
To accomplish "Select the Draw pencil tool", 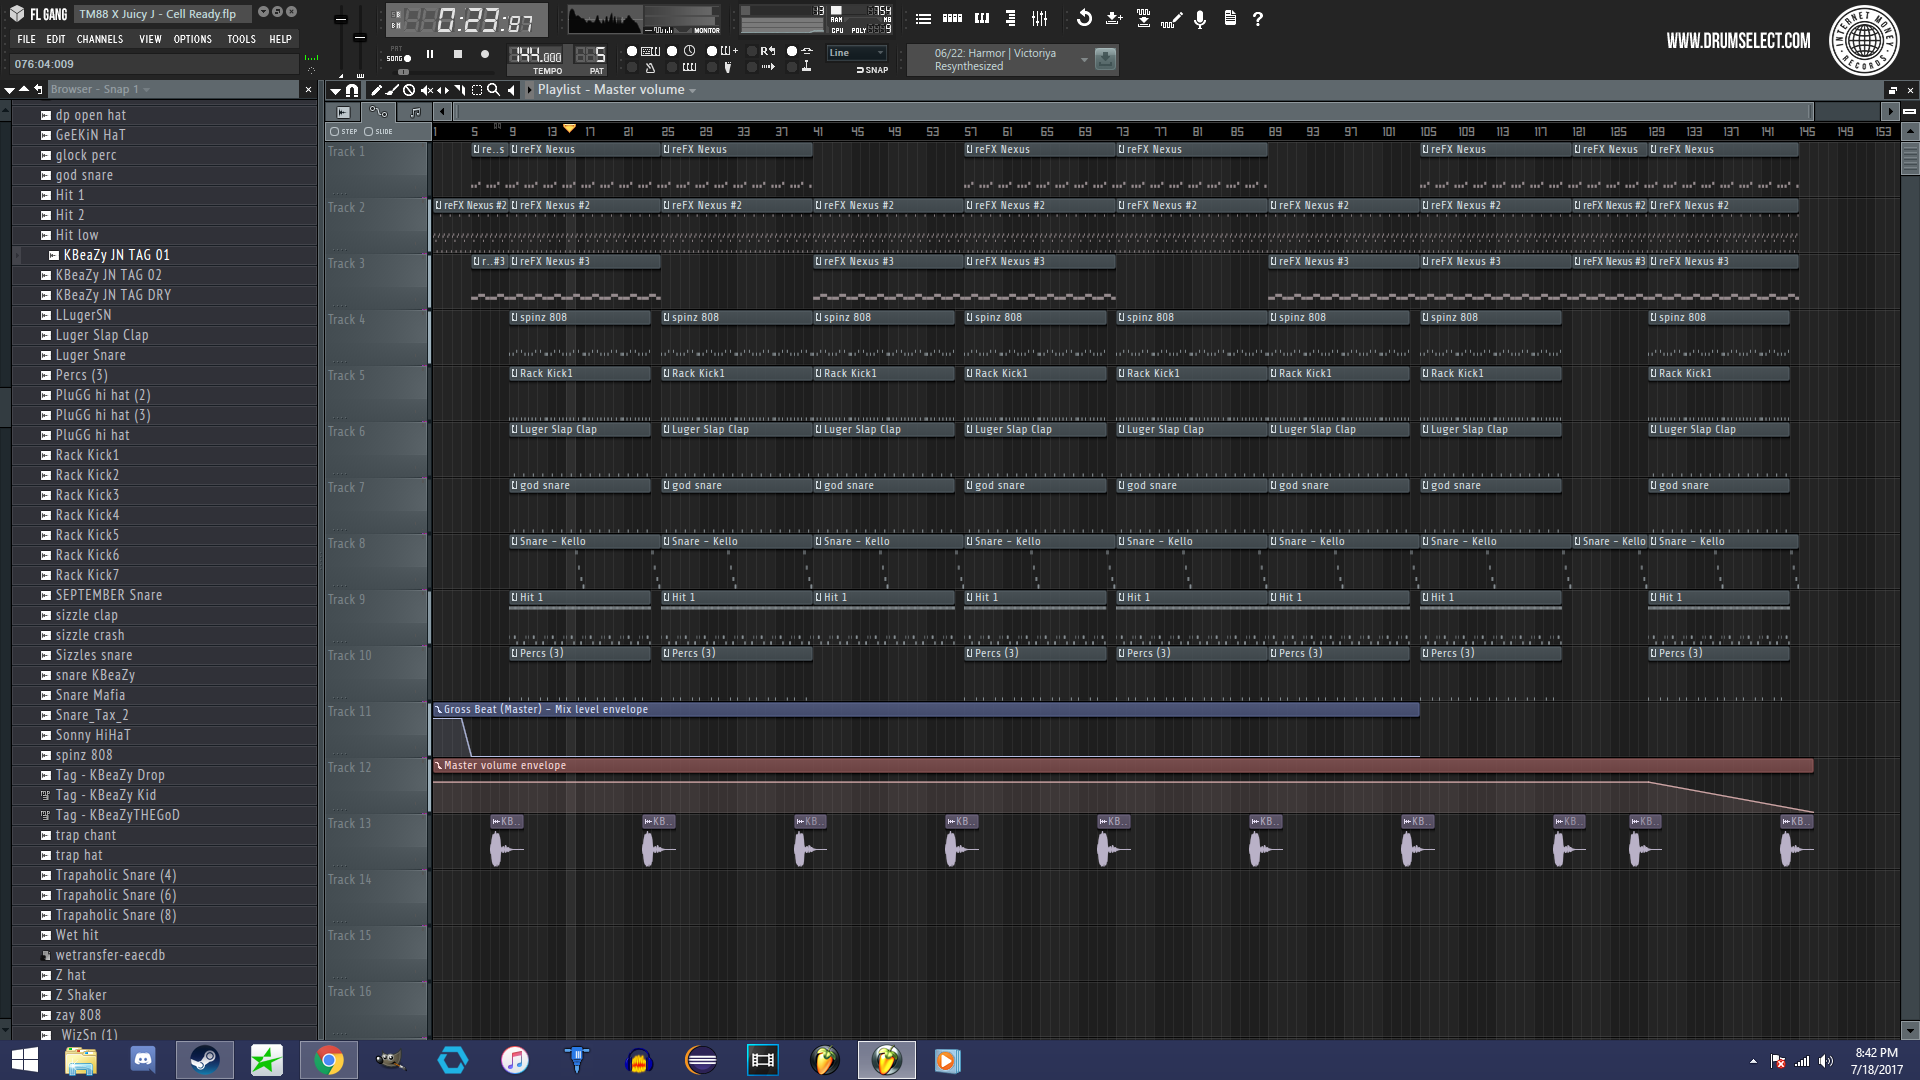I will tap(376, 90).
